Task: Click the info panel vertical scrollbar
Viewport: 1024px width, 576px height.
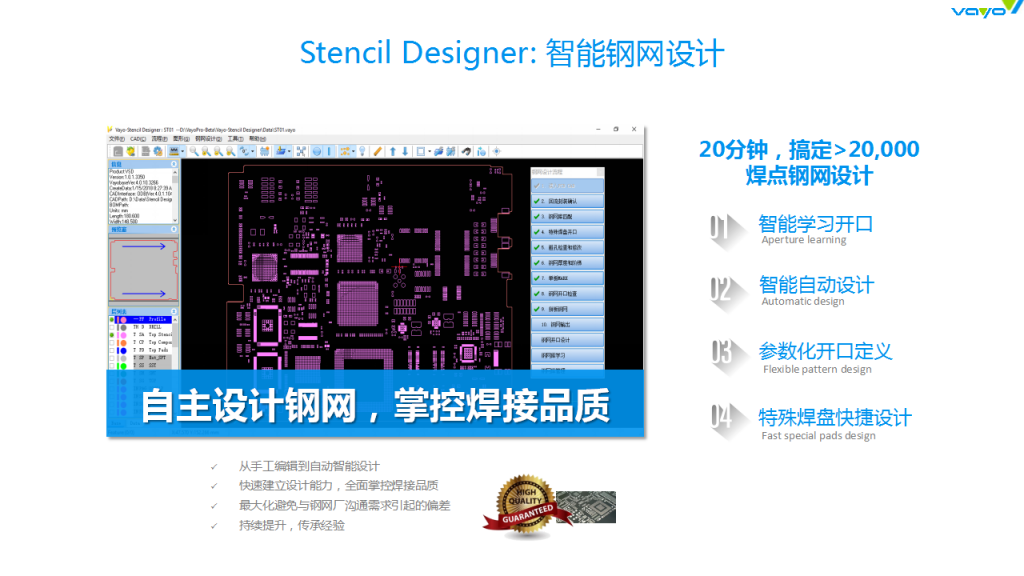Action: coord(175,196)
